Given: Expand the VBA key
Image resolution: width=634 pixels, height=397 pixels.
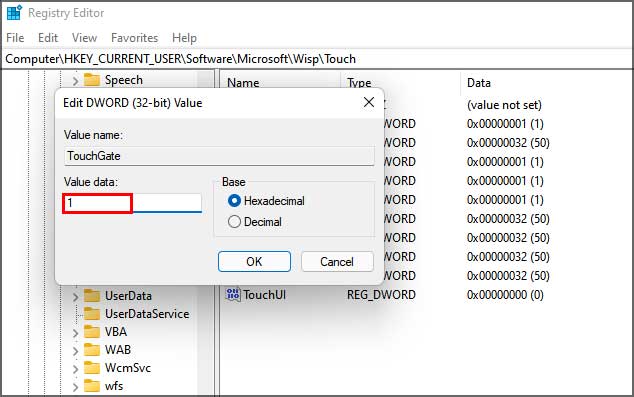Looking at the screenshot, I should pos(75,332).
